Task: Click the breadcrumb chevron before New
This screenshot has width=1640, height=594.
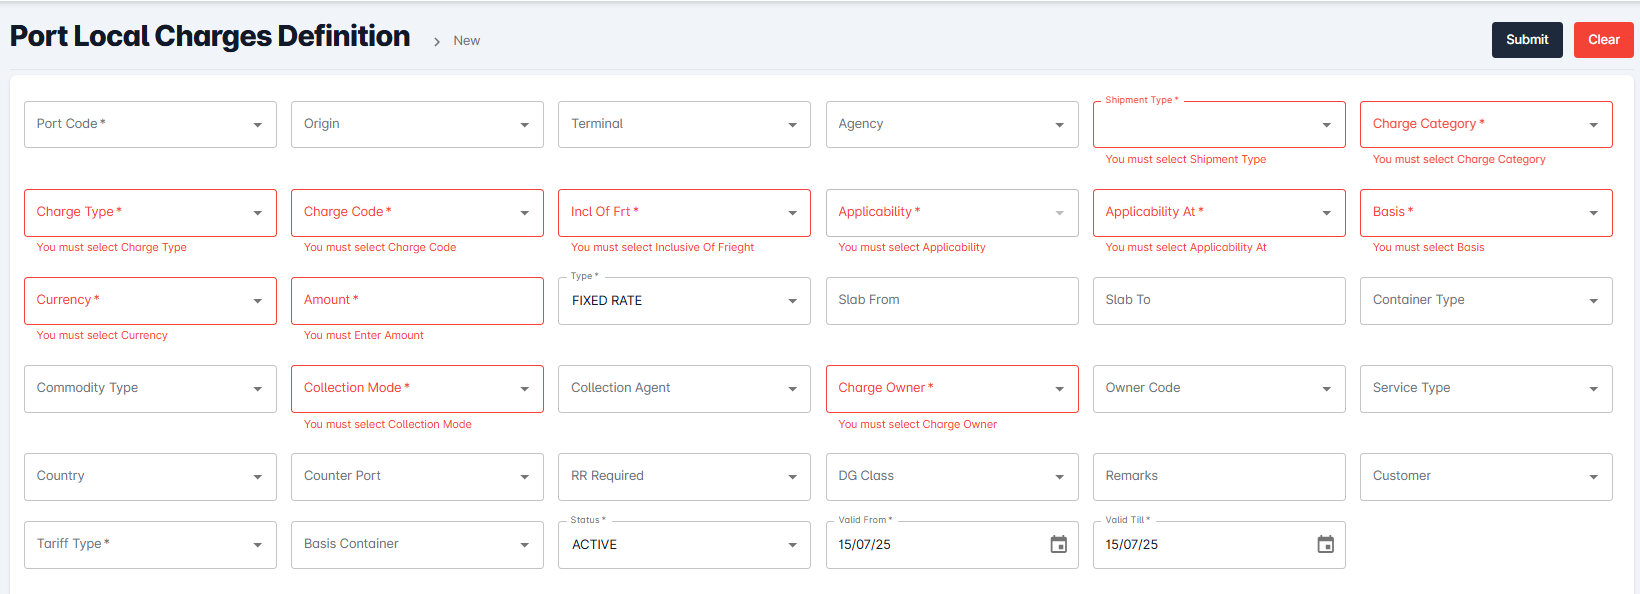Action: (437, 41)
